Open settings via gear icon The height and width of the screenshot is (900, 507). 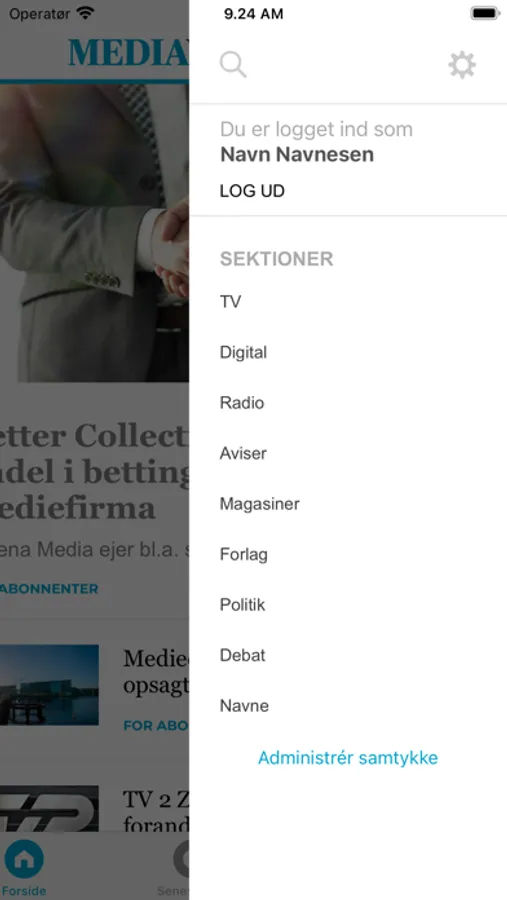pos(462,65)
